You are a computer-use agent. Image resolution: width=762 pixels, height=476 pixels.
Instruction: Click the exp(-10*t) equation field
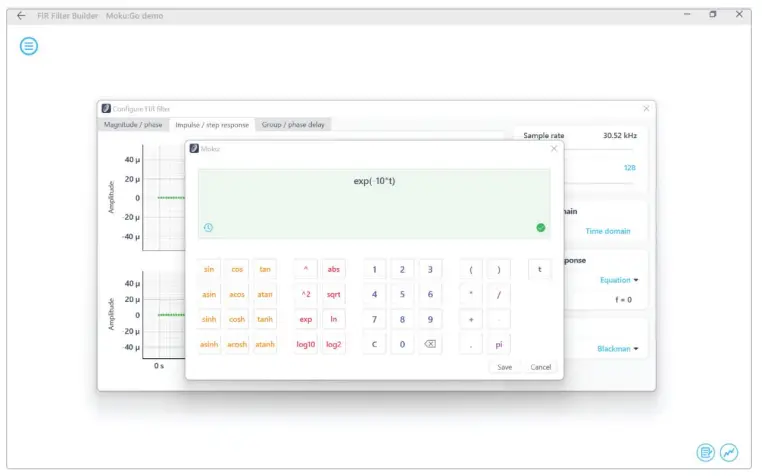(x=374, y=204)
